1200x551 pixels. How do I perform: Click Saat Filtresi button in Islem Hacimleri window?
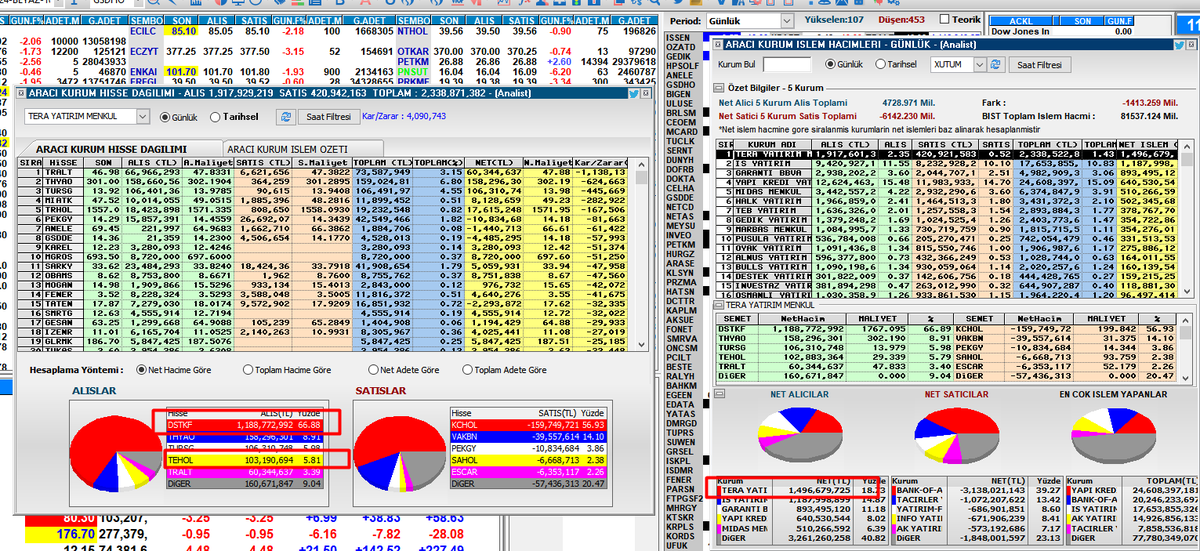pyautogui.click(x=1038, y=64)
